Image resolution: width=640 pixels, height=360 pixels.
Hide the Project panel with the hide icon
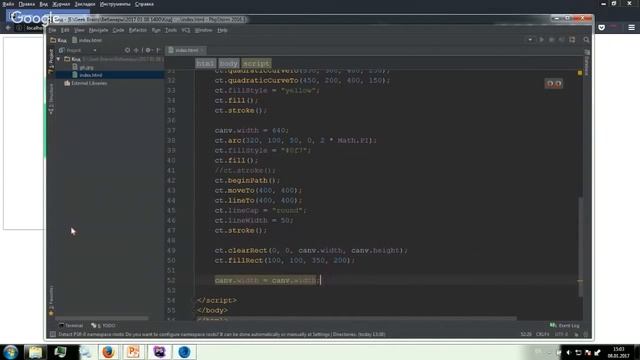(x=158, y=50)
